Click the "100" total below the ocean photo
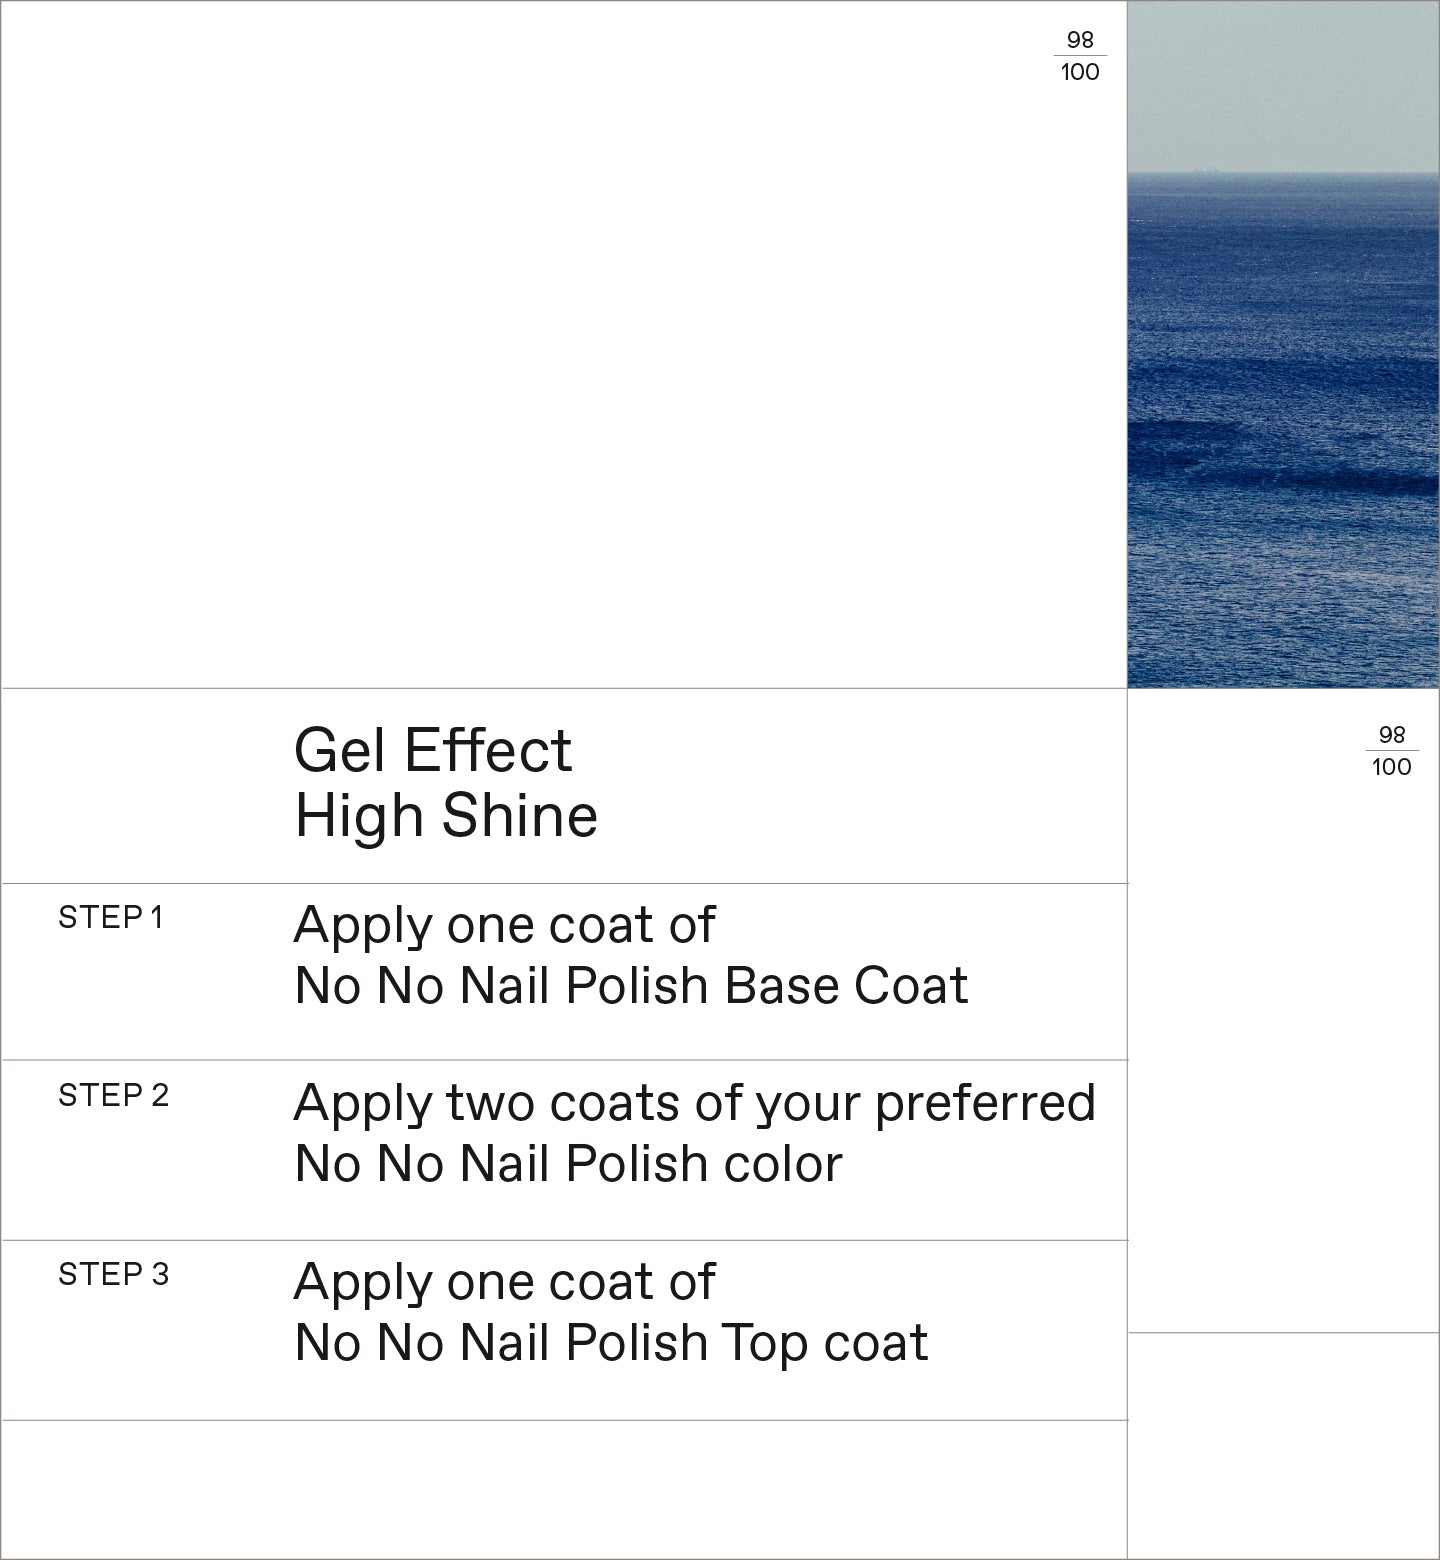 [1392, 767]
